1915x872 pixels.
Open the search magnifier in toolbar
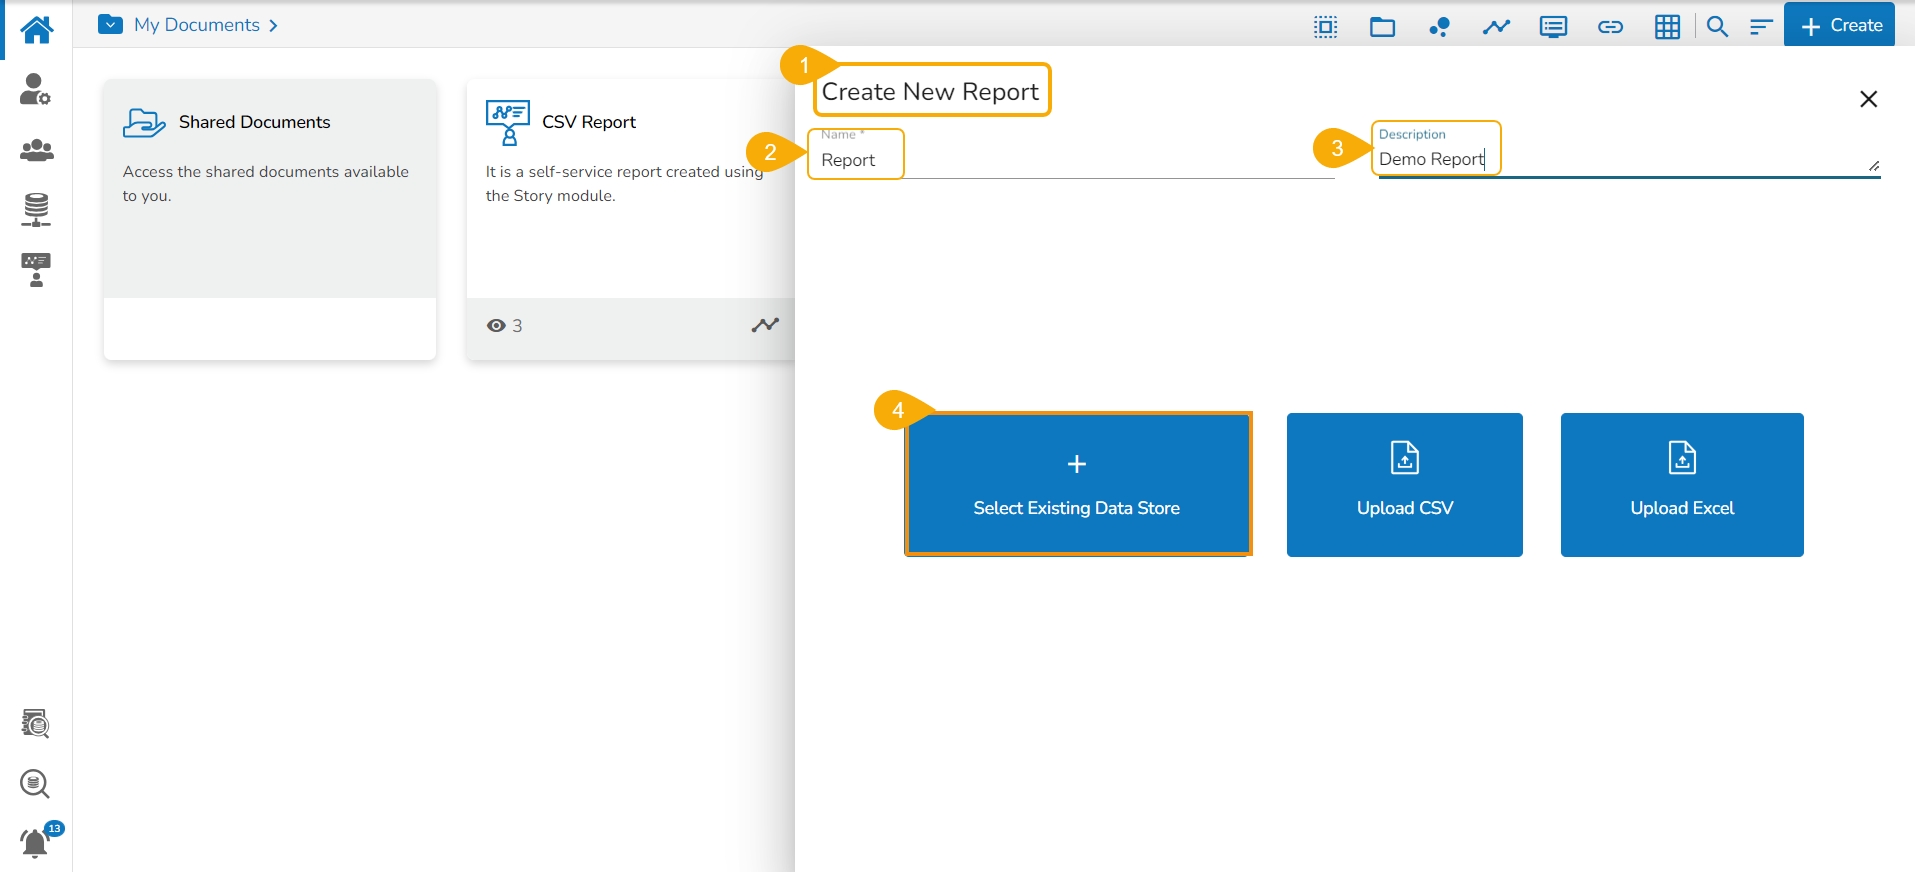tap(1717, 27)
